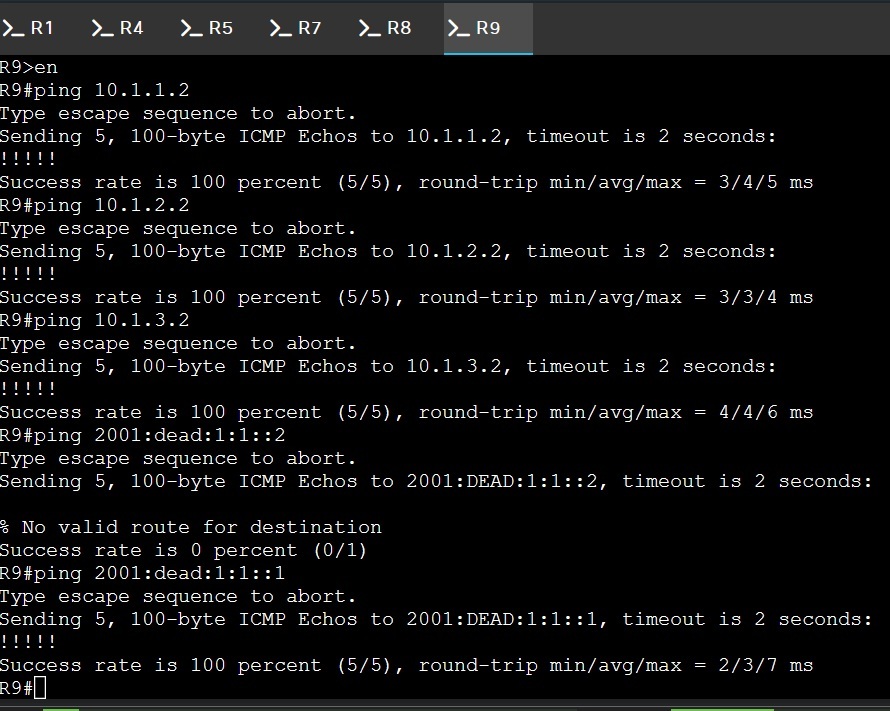
Task: Click the success line with 3/4/5 ms
Action: 406,182
